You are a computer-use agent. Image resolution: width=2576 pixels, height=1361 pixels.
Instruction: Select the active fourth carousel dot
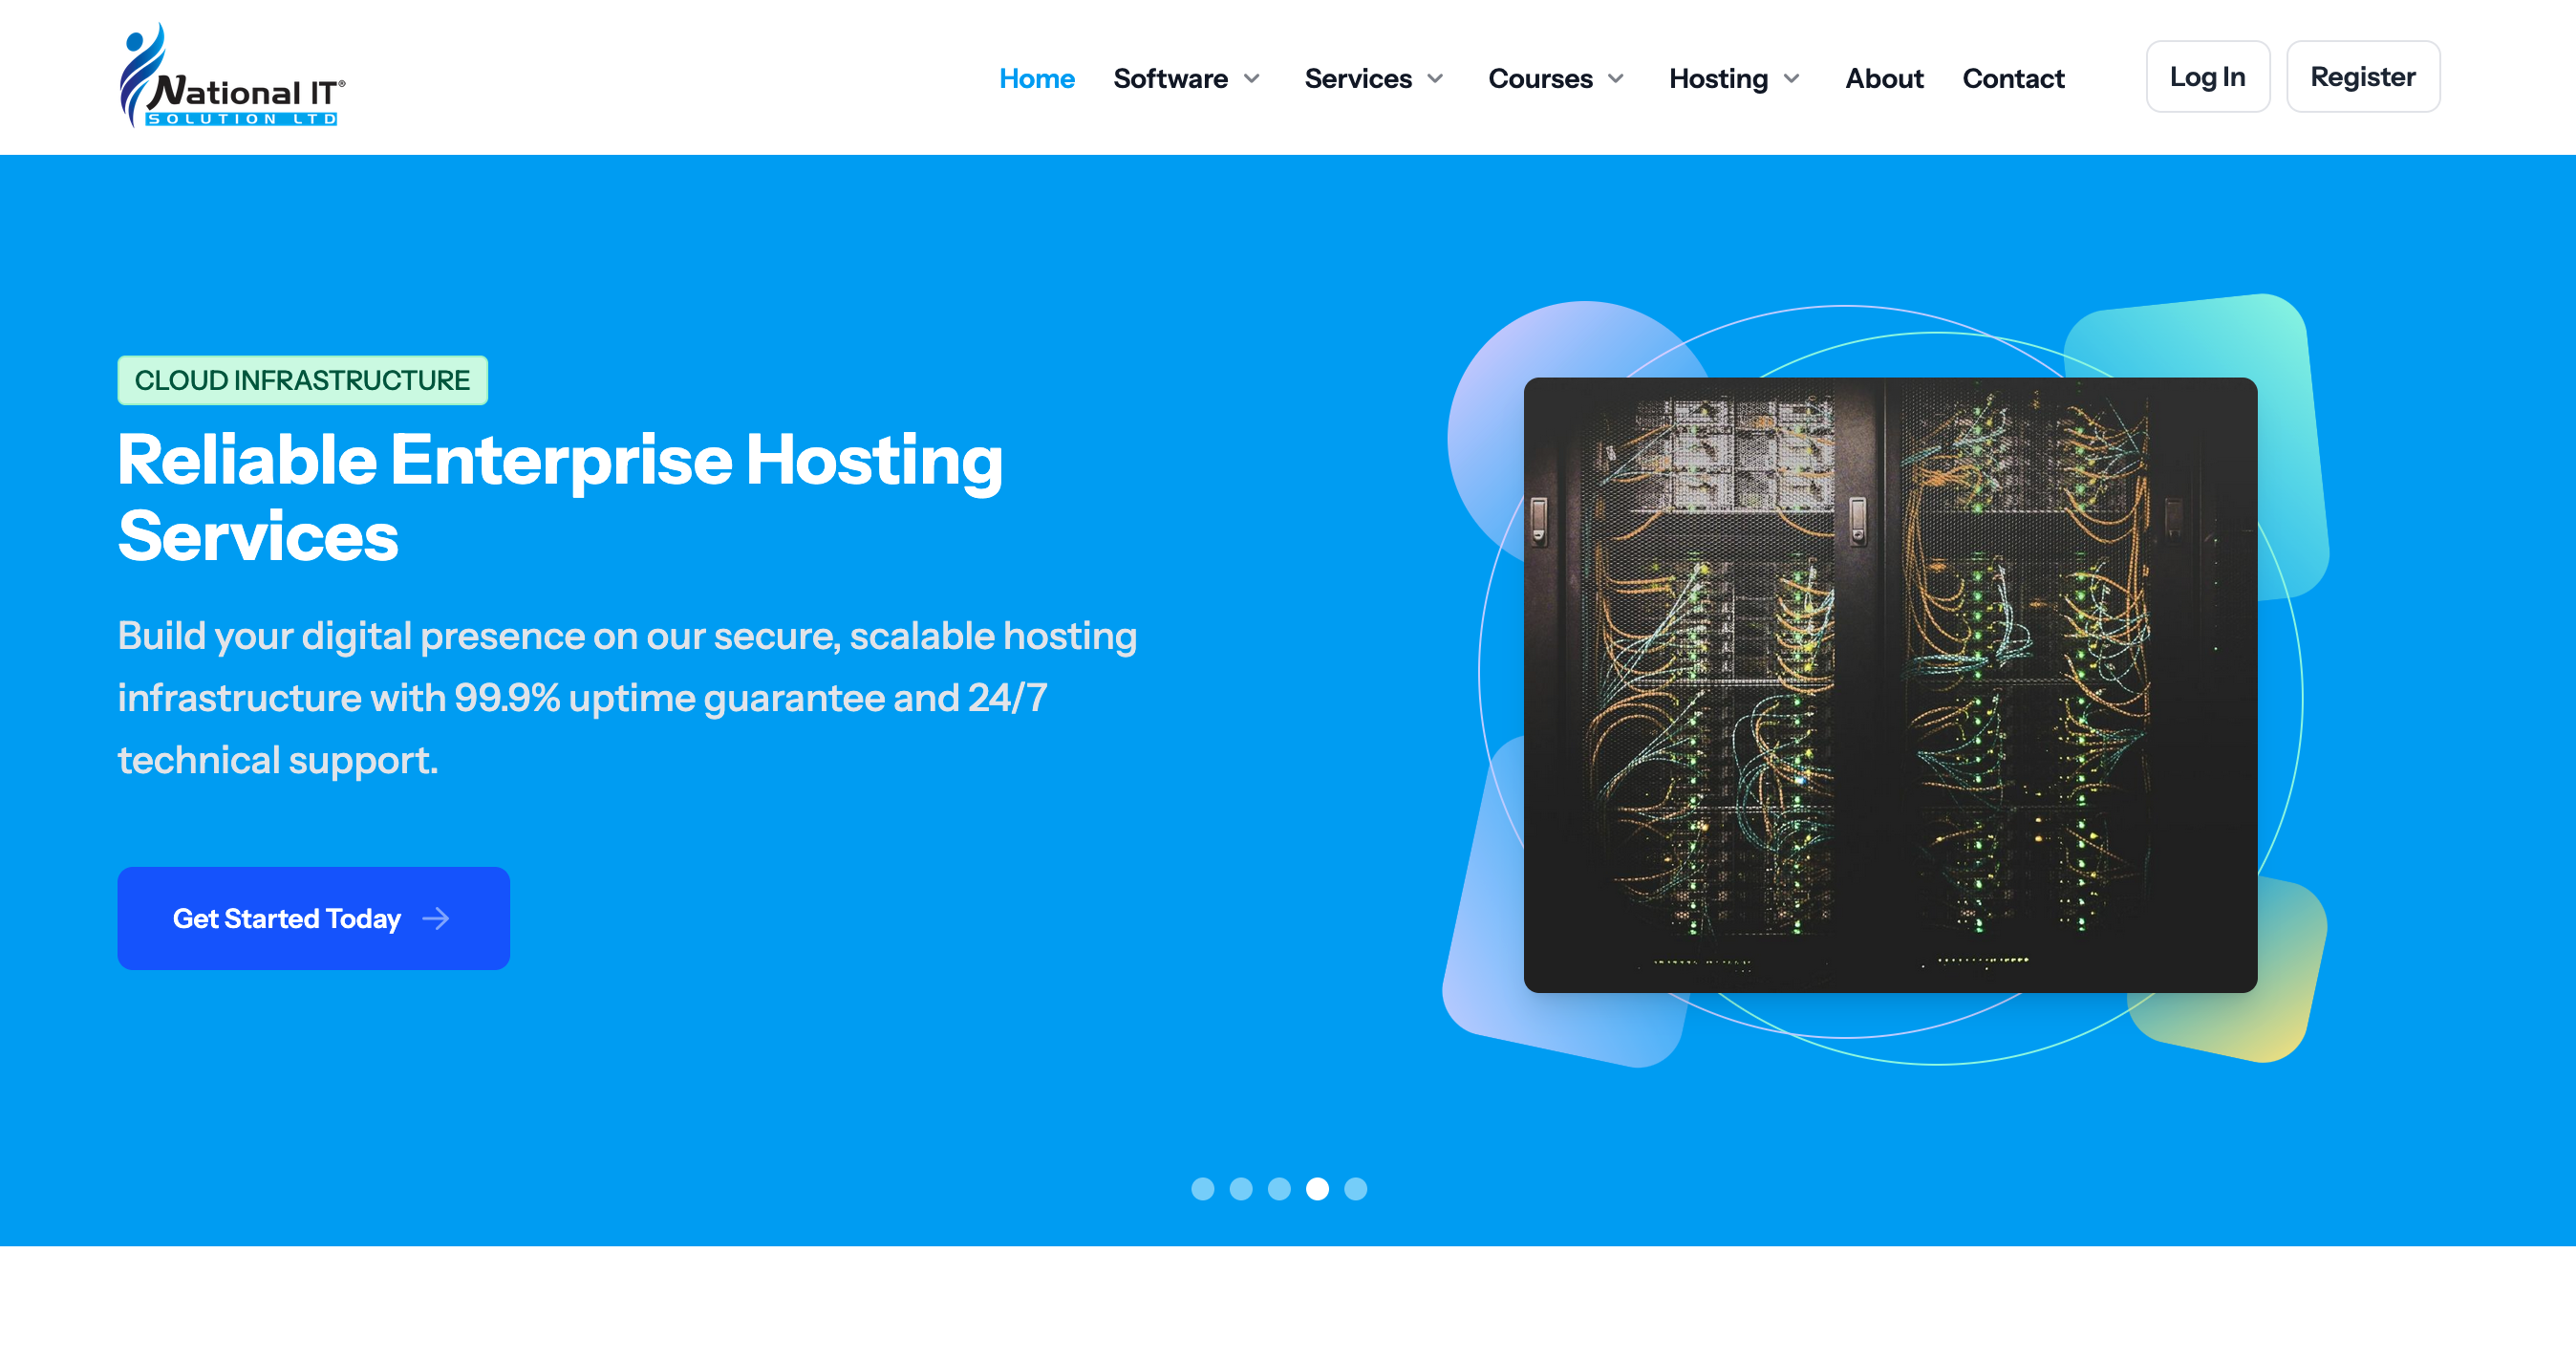tap(1317, 1187)
